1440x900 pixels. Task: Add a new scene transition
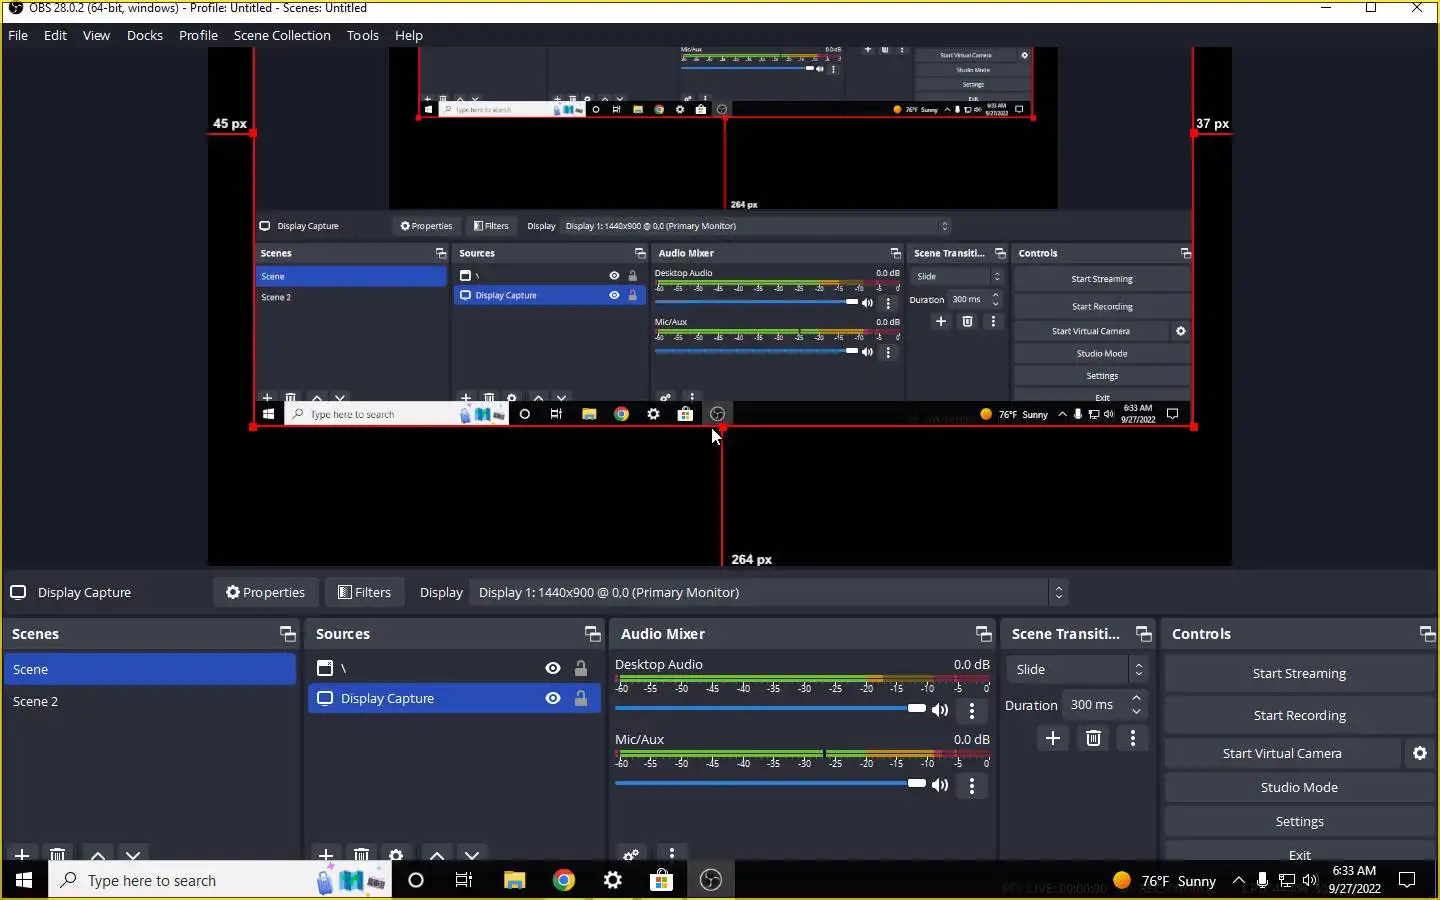[x=1053, y=738]
